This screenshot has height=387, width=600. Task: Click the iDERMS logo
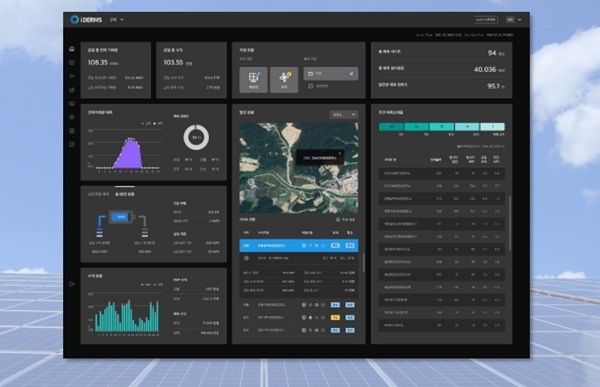tap(86, 20)
